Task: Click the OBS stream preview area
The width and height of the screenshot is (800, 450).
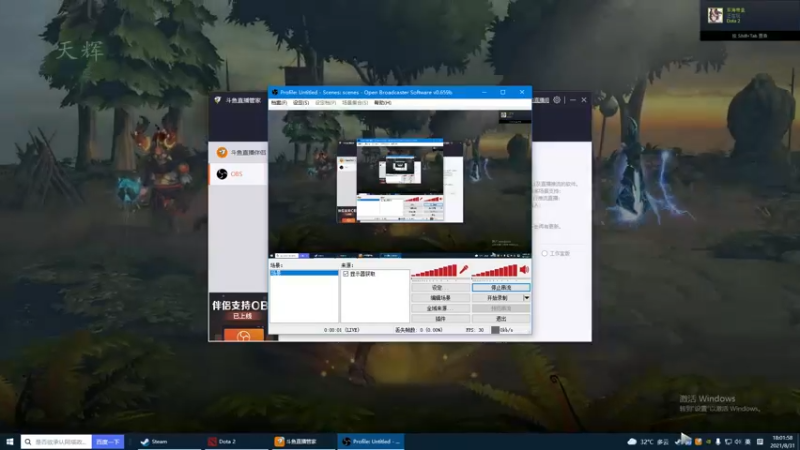Action: [x=399, y=184]
